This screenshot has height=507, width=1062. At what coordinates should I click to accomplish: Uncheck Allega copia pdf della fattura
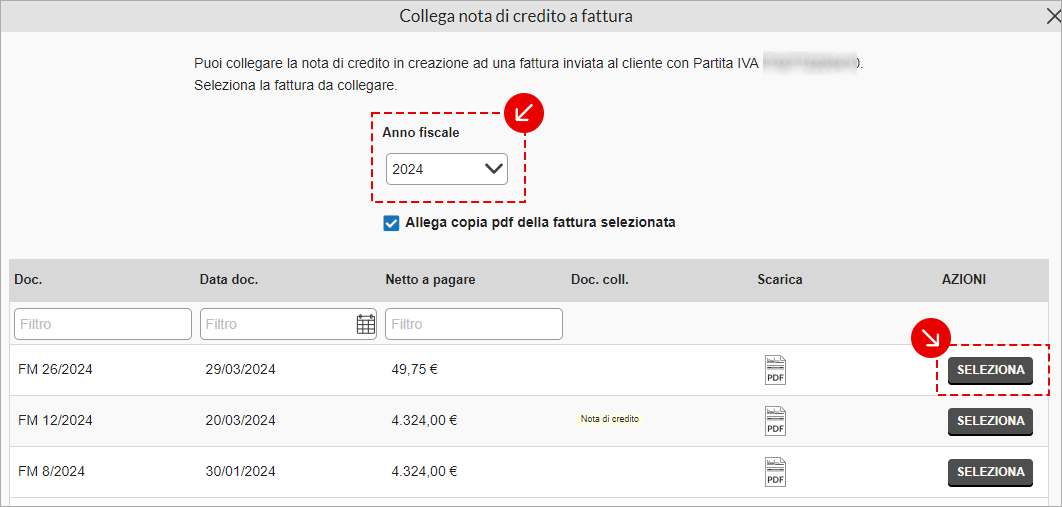tap(391, 223)
